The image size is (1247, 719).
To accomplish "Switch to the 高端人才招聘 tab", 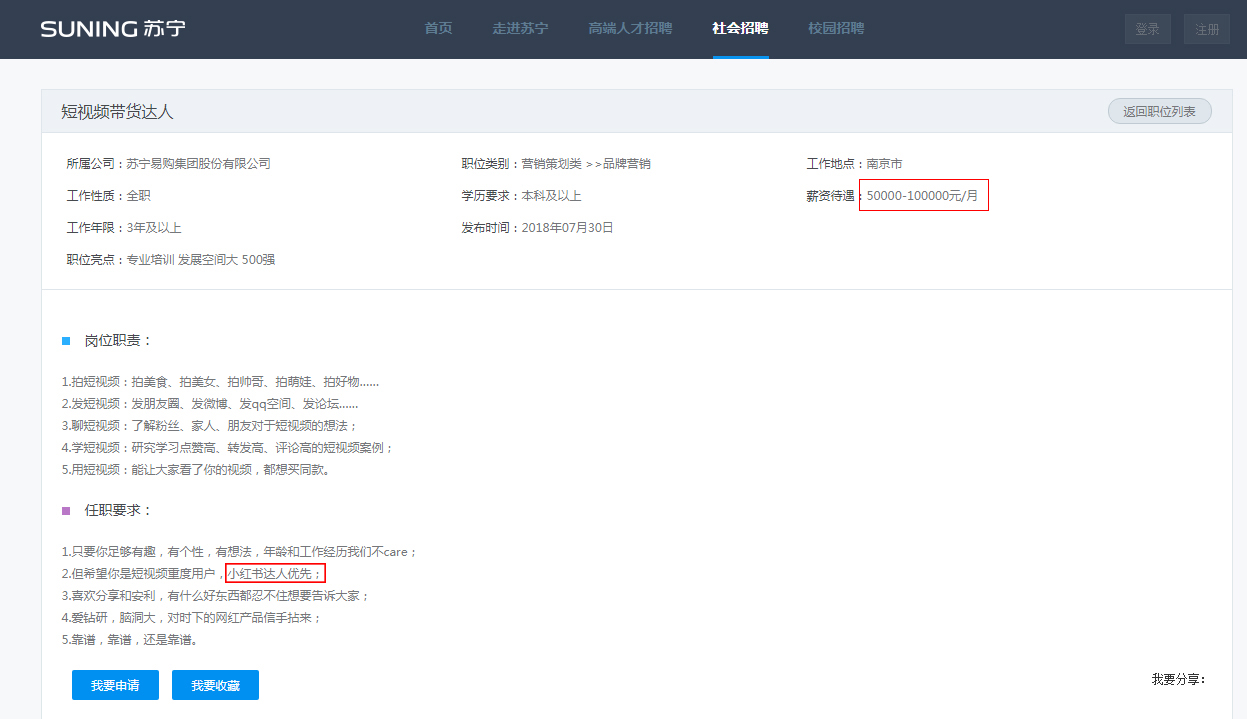I will point(629,29).
